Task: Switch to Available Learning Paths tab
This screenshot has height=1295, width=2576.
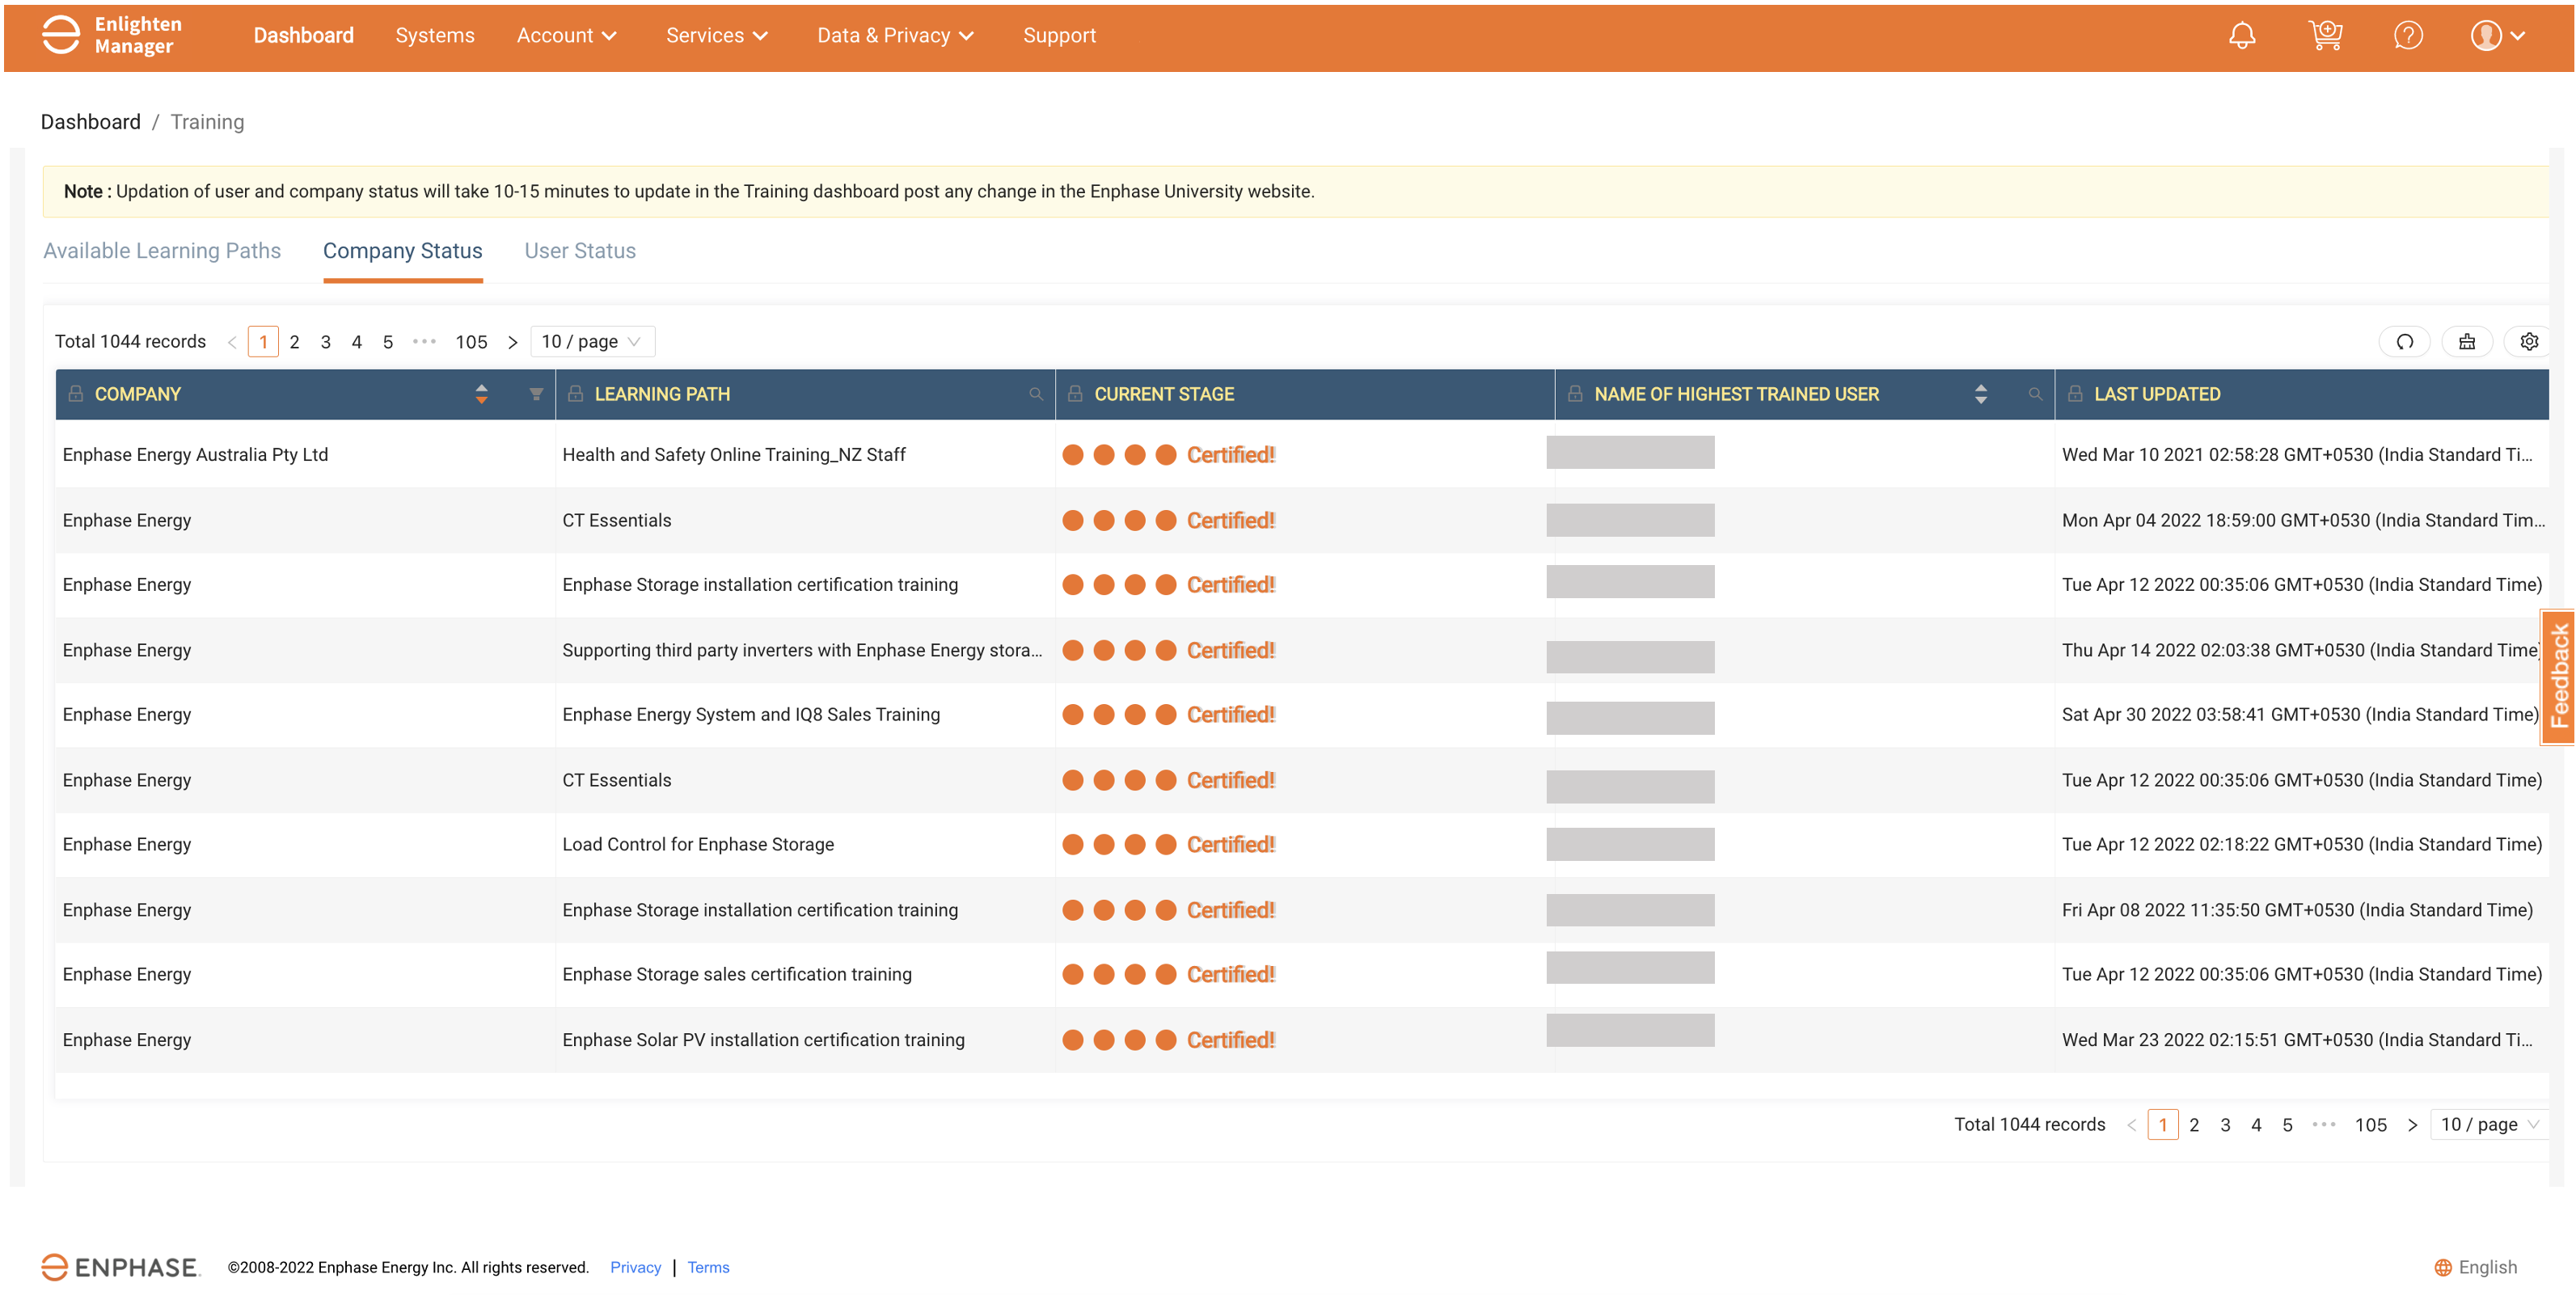Action: point(162,251)
